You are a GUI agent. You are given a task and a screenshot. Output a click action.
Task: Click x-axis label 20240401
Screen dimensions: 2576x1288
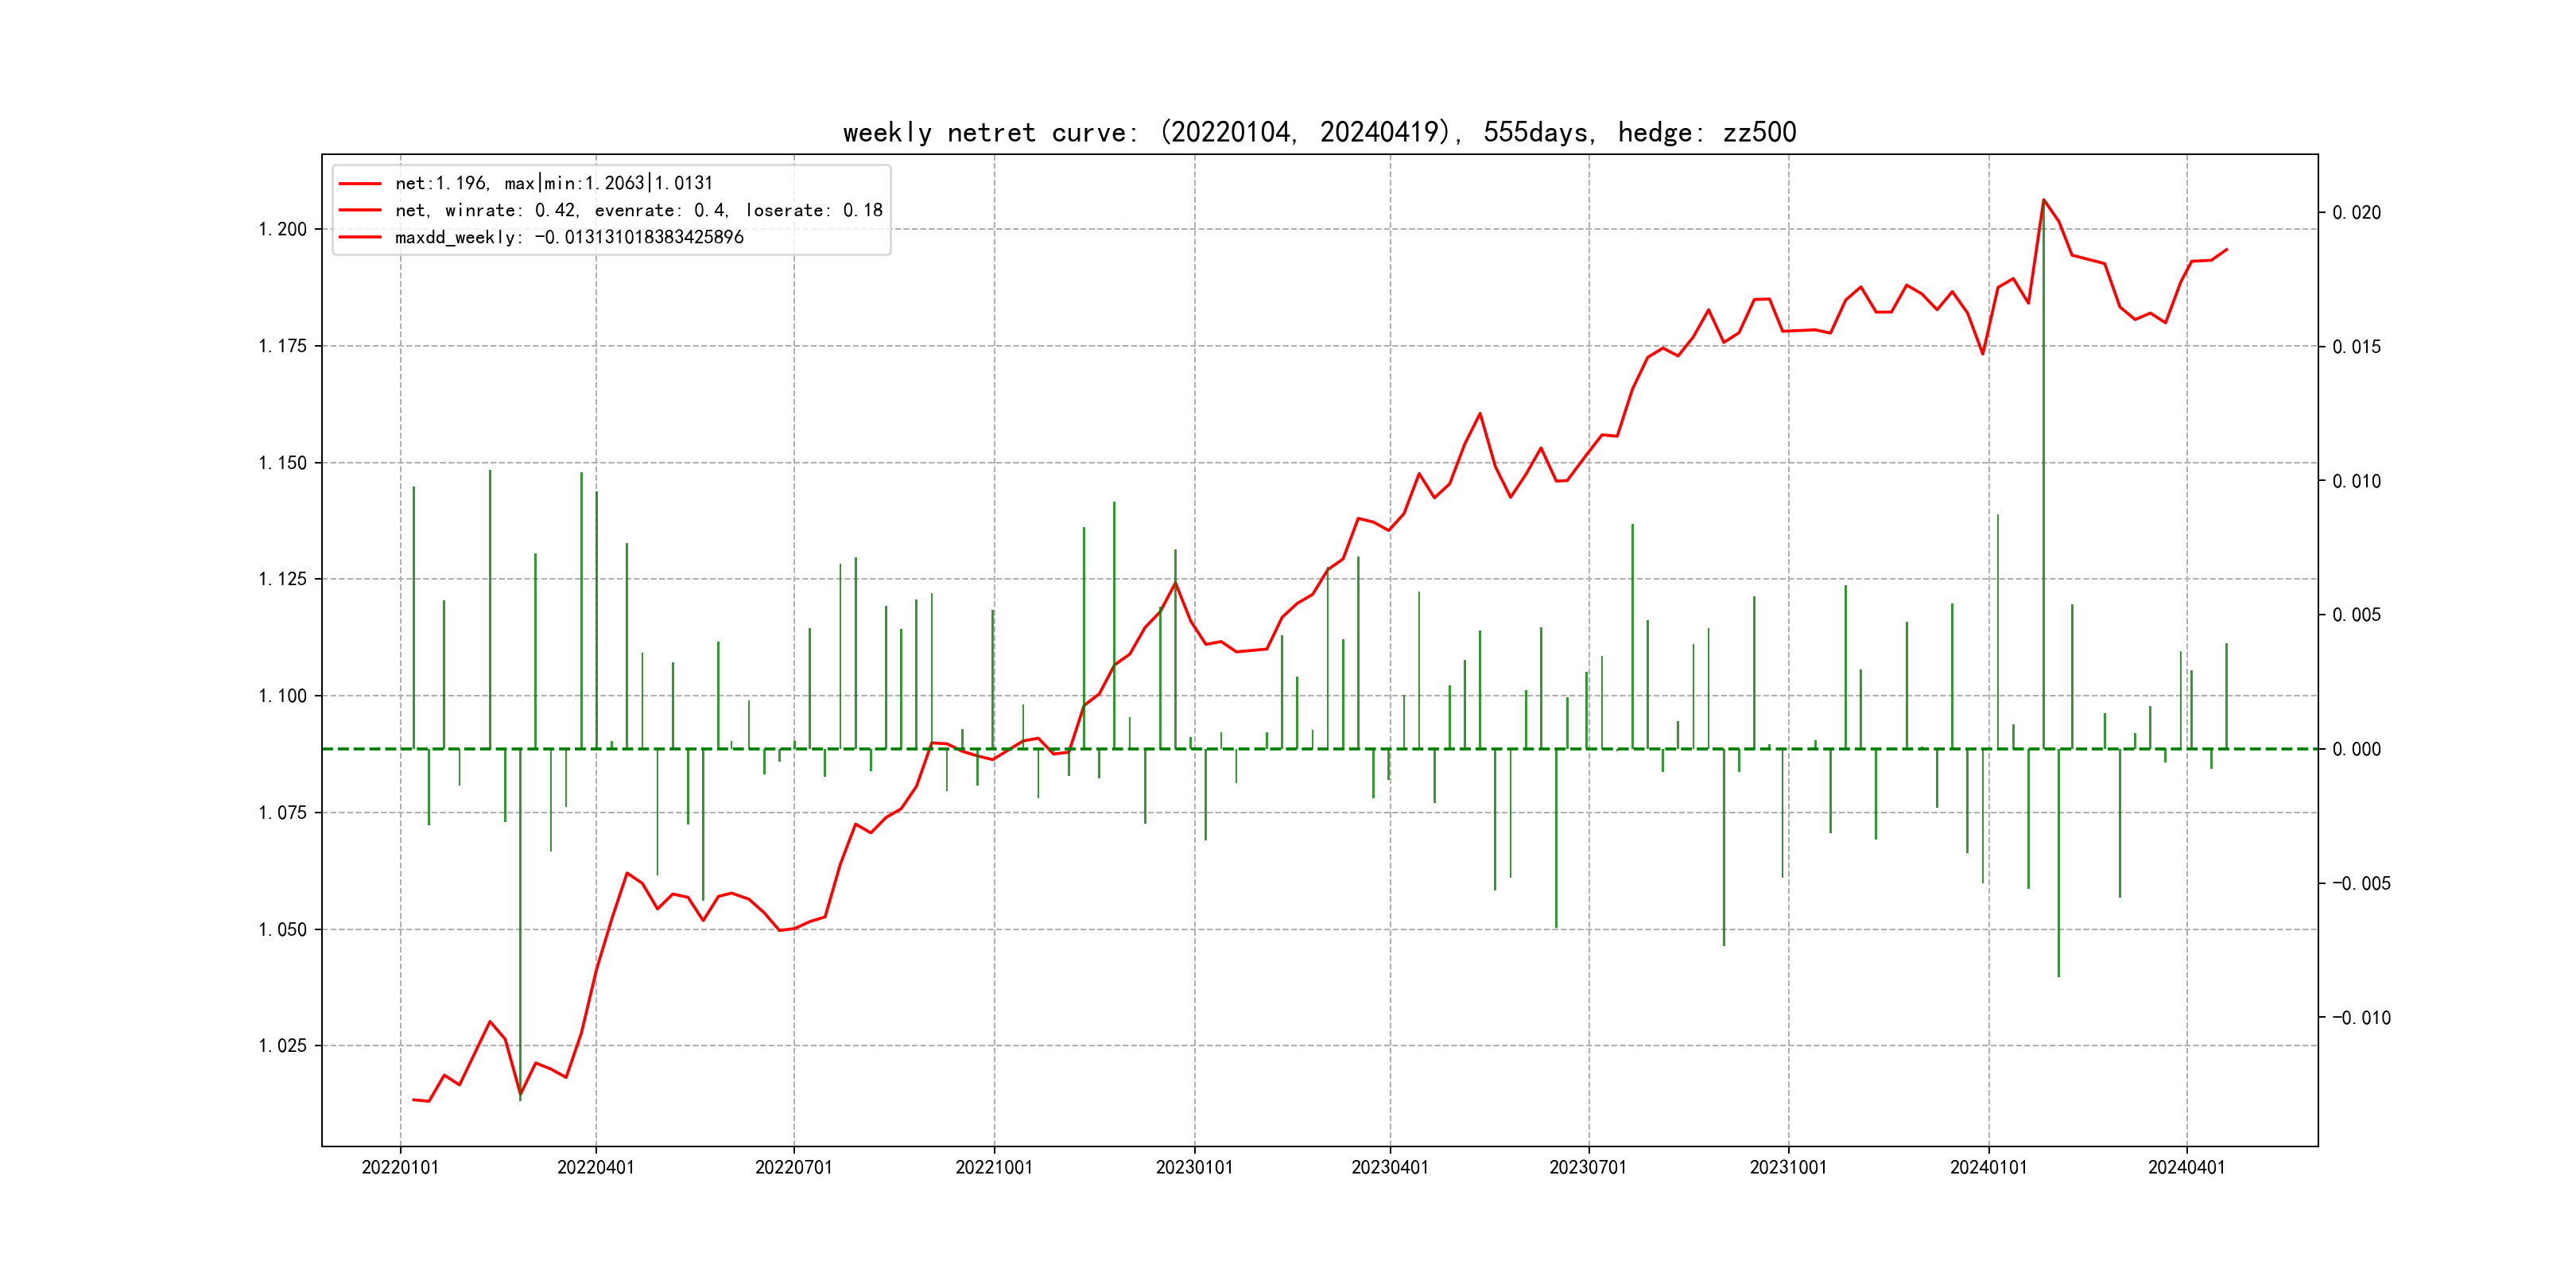[2186, 1168]
